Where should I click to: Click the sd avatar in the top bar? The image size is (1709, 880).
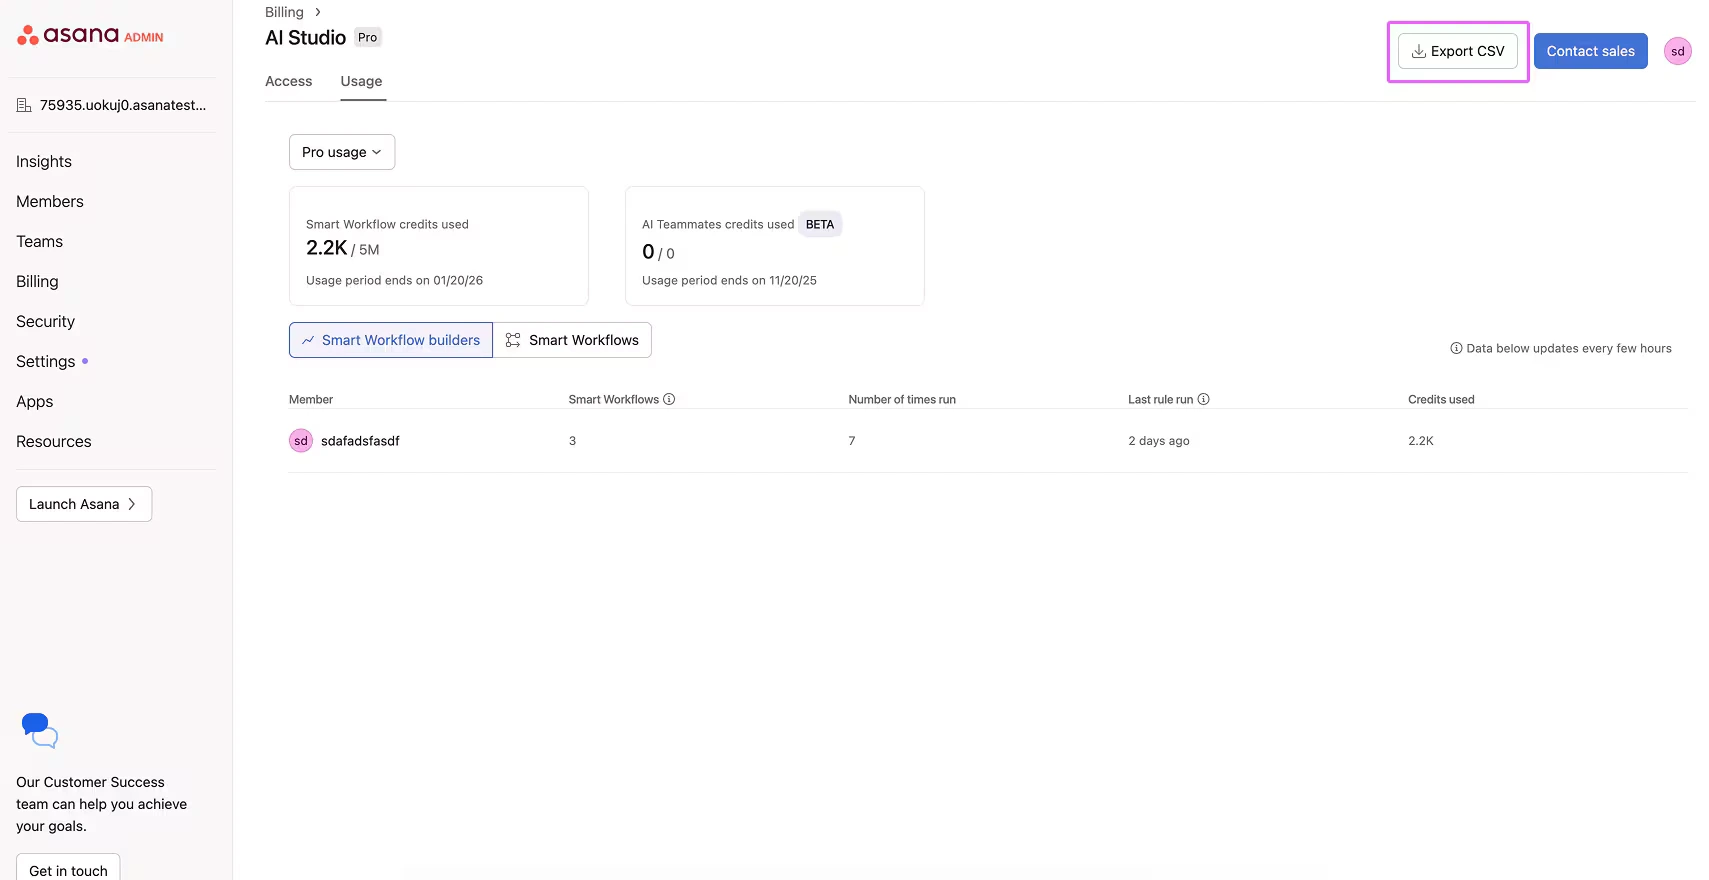coord(1677,51)
